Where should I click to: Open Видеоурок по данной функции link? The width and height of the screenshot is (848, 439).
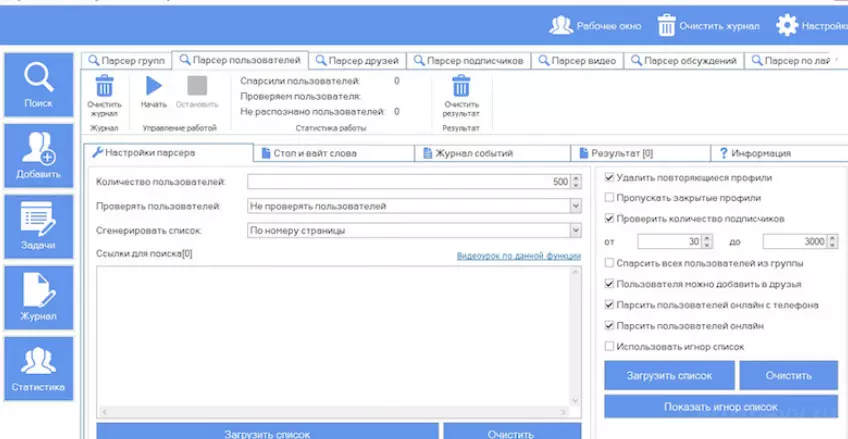519,256
